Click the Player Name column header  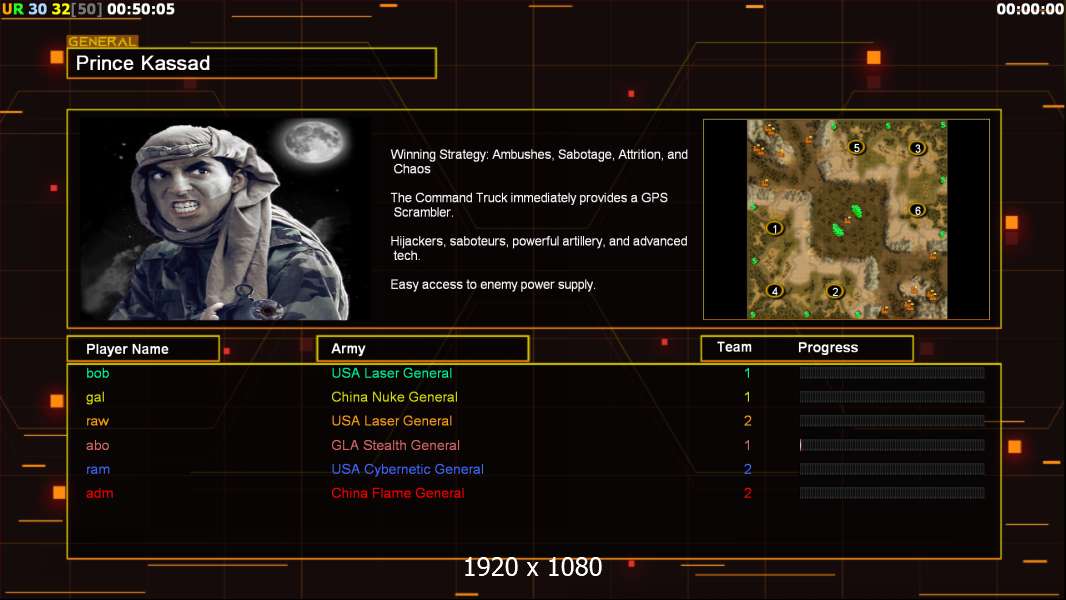click(143, 349)
